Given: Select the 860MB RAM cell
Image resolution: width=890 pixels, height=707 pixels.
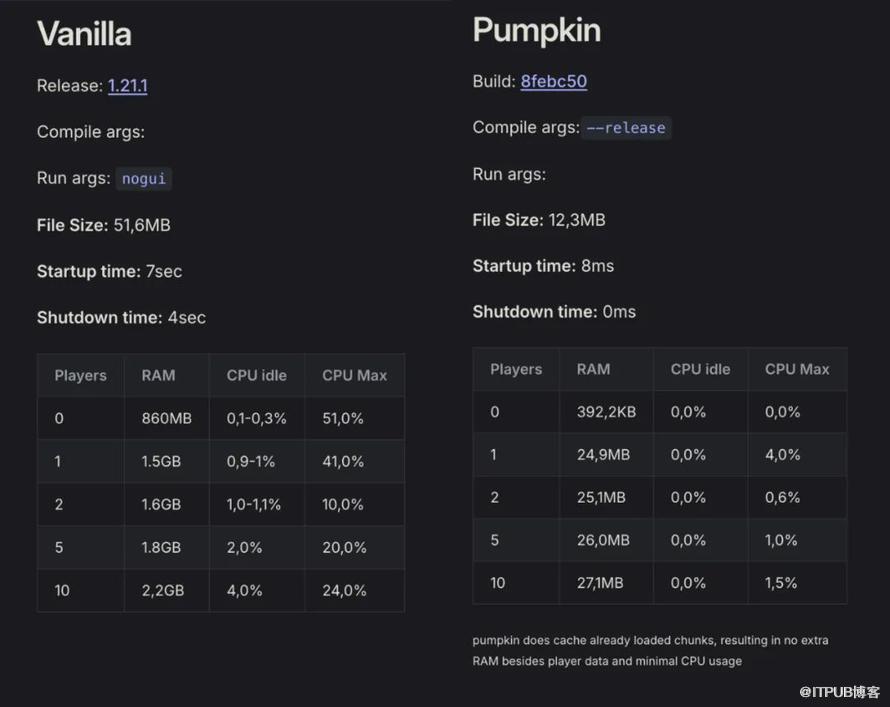Looking at the screenshot, I should (x=166, y=419).
